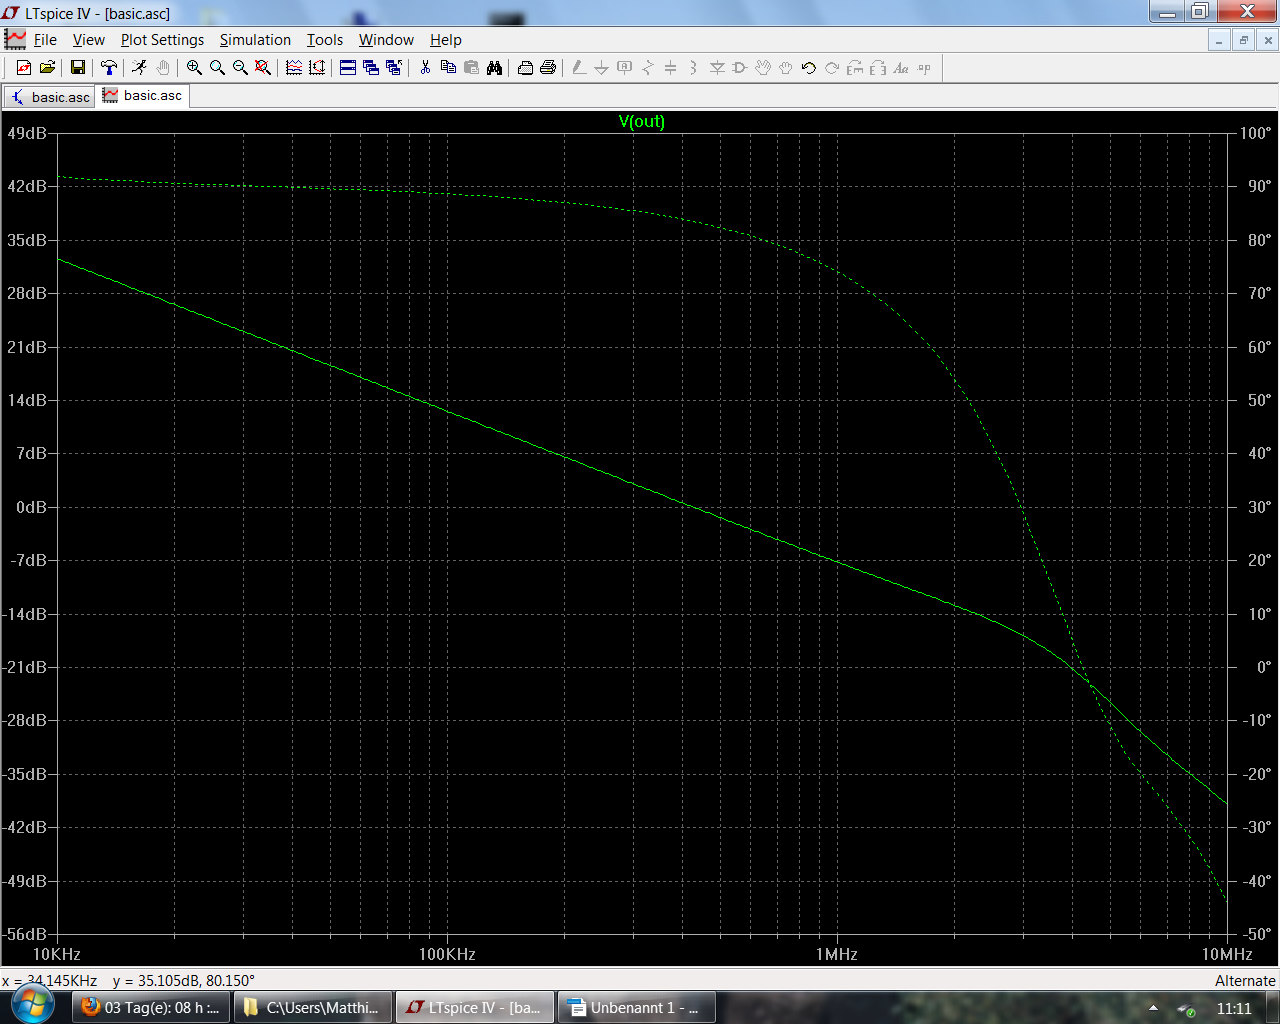
Task: Open the Firefox '03 Tag(e)' taskbar item
Action: click(151, 1007)
